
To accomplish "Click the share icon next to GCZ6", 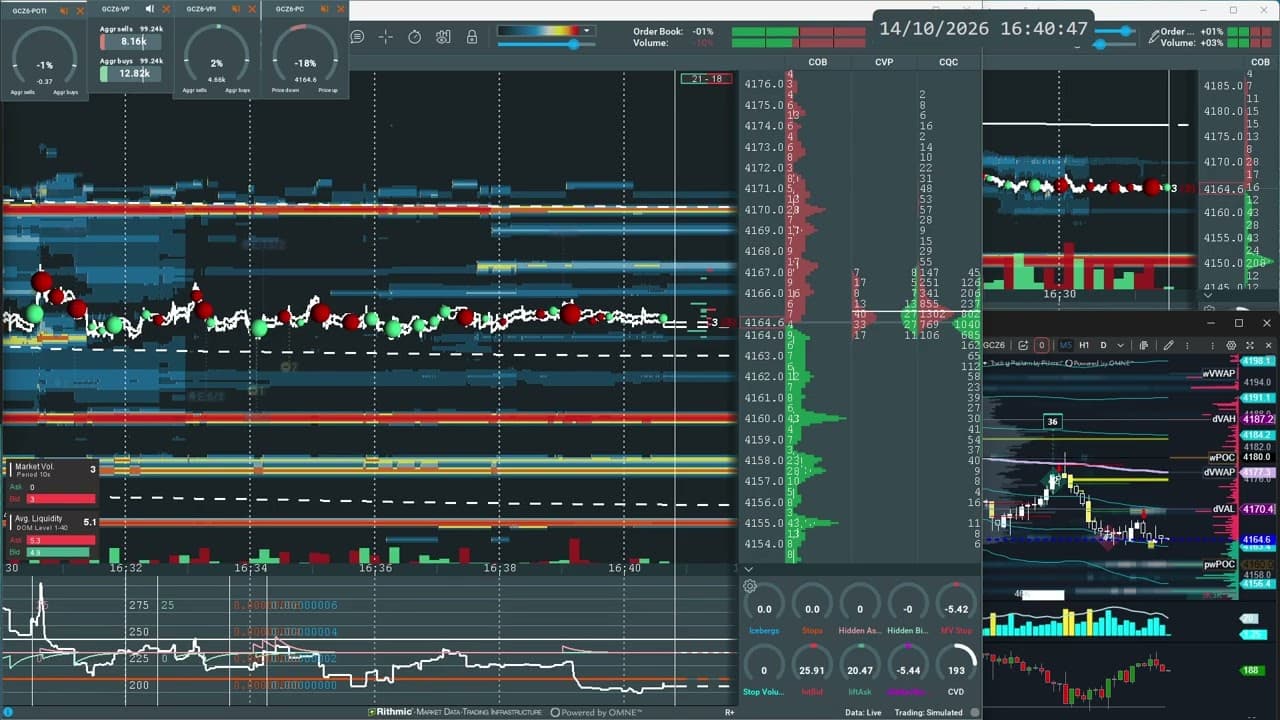I will [1023, 345].
